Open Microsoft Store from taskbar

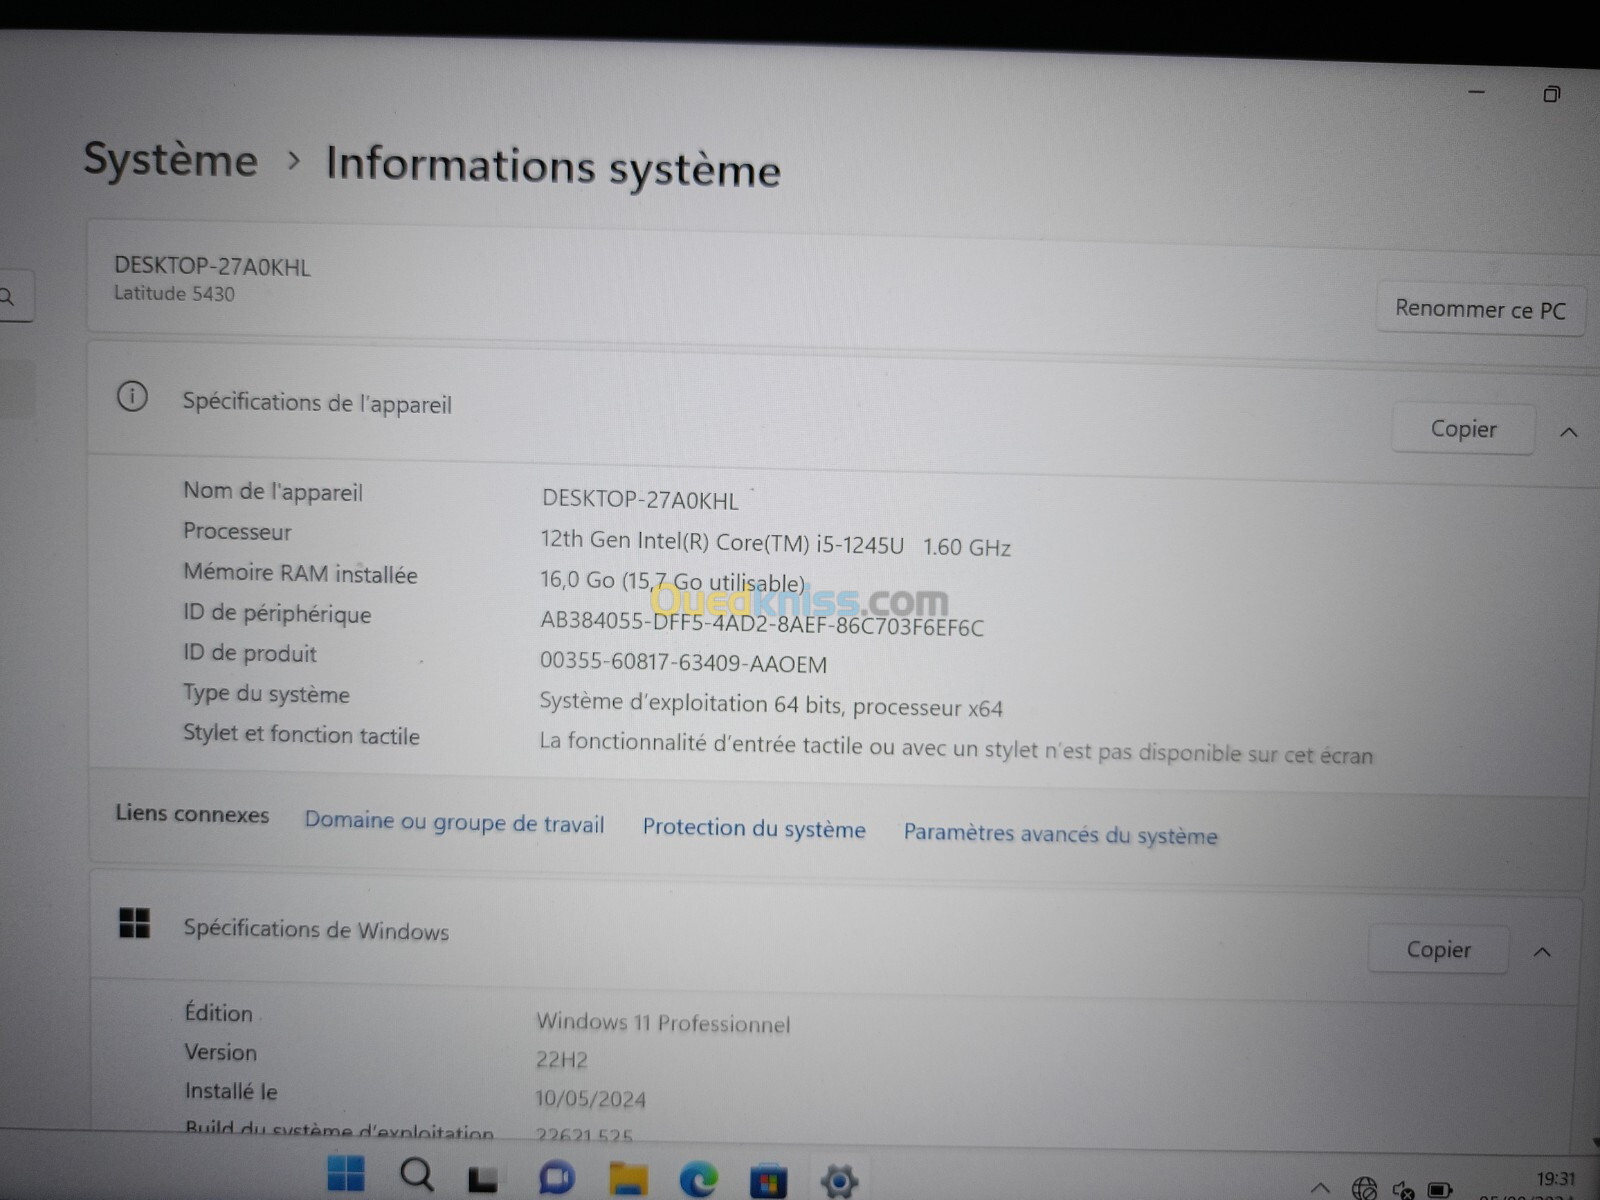point(768,1182)
